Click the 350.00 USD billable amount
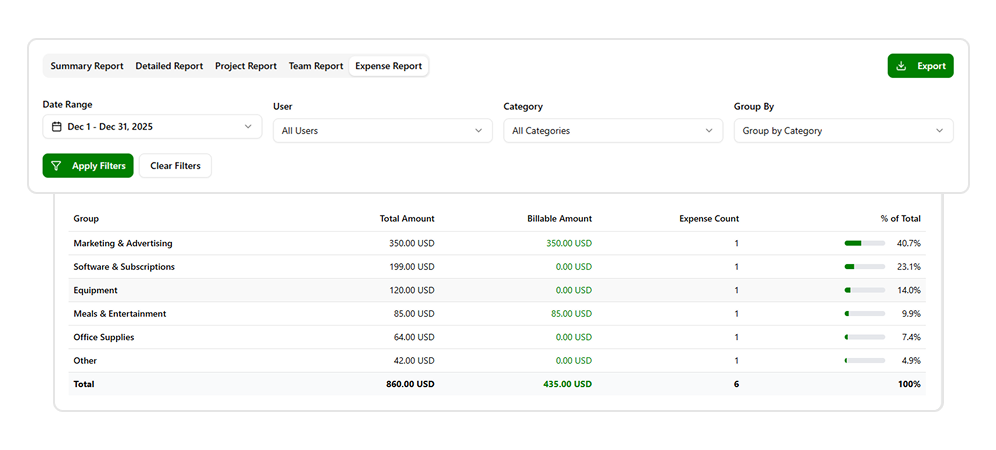Viewport: 996px width, 450px height. point(569,243)
